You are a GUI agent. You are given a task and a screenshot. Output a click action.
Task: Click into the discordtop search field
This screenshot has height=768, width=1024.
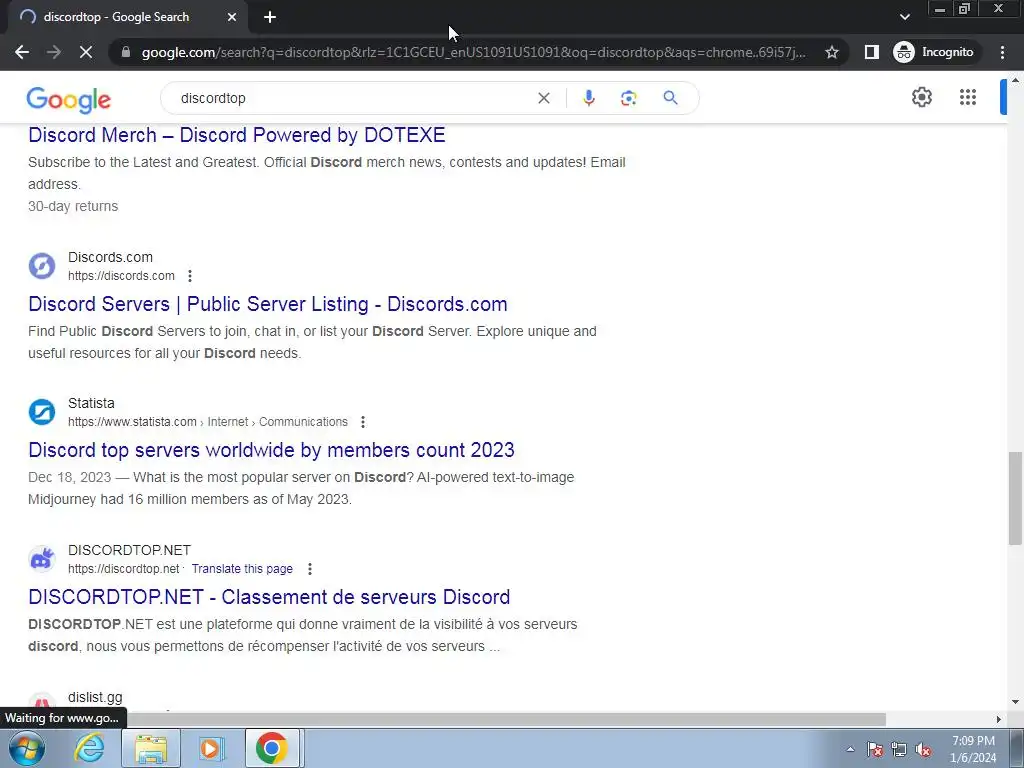(x=353, y=98)
